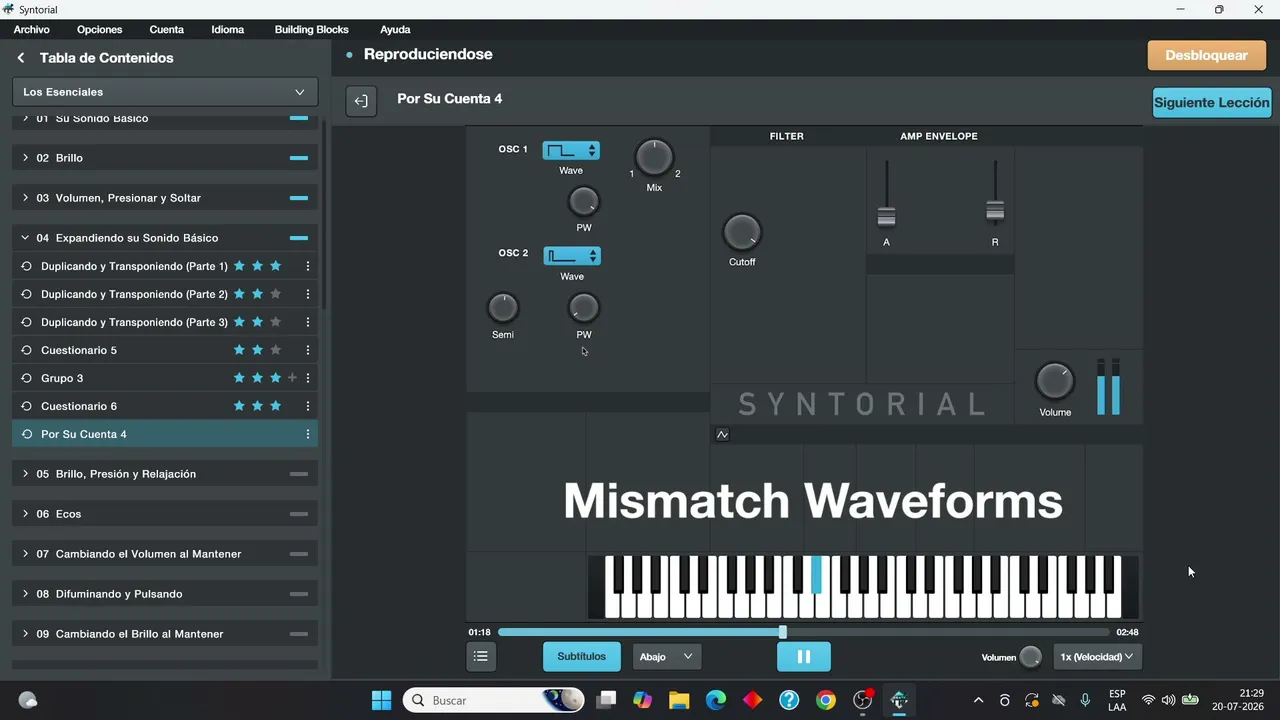Expand chapter 09 Cambiando el Brillo al Mantener
This screenshot has height=720, width=1280.
(165, 634)
